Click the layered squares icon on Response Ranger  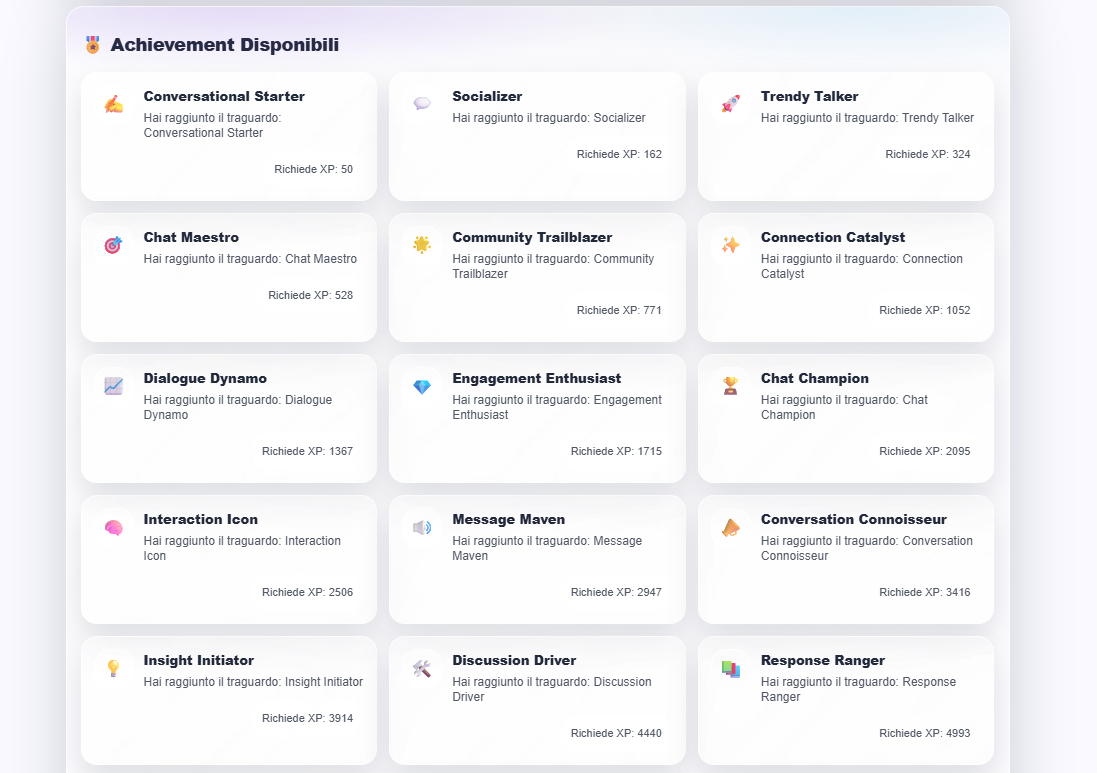click(730, 667)
